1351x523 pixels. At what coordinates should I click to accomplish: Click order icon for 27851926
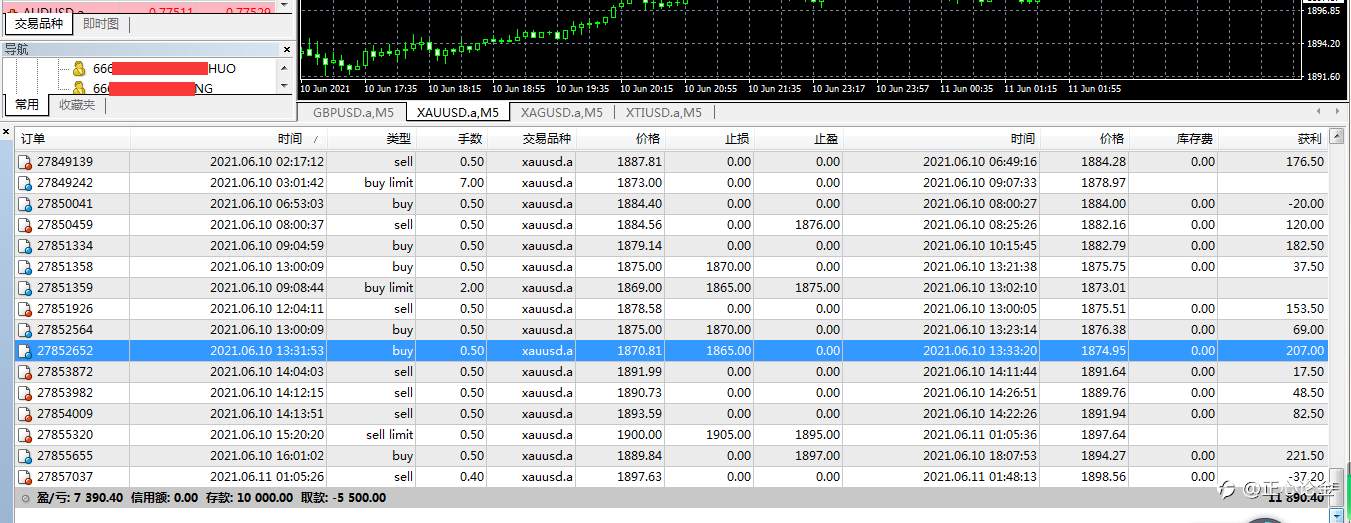[x=25, y=309]
